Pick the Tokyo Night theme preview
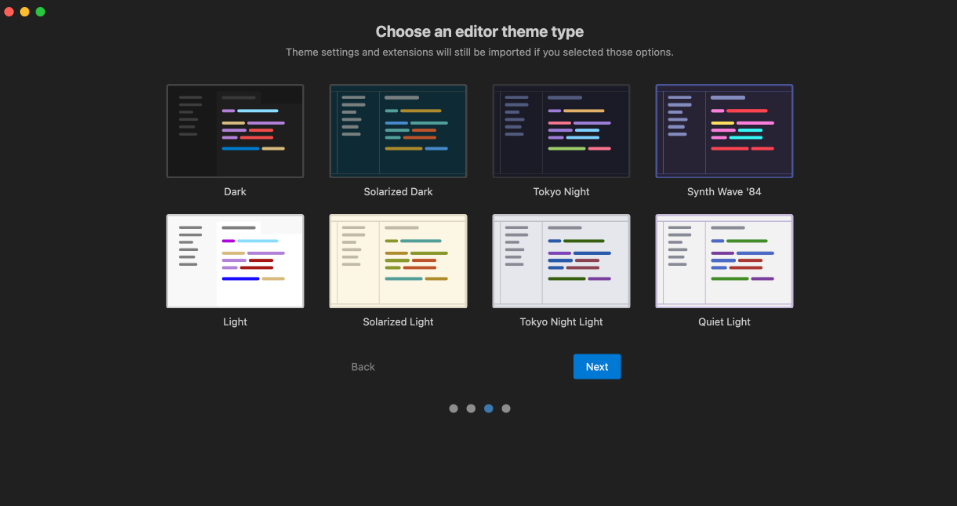 pyautogui.click(x=561, y=131)
